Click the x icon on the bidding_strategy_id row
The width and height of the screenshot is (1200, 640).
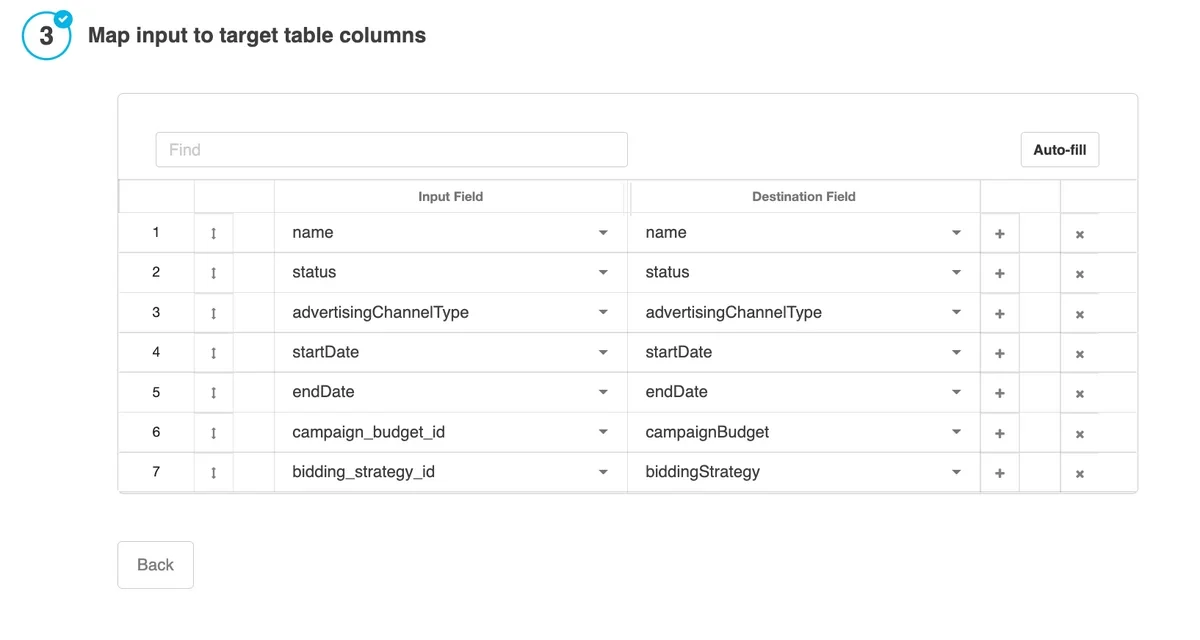pos(1080,472)
